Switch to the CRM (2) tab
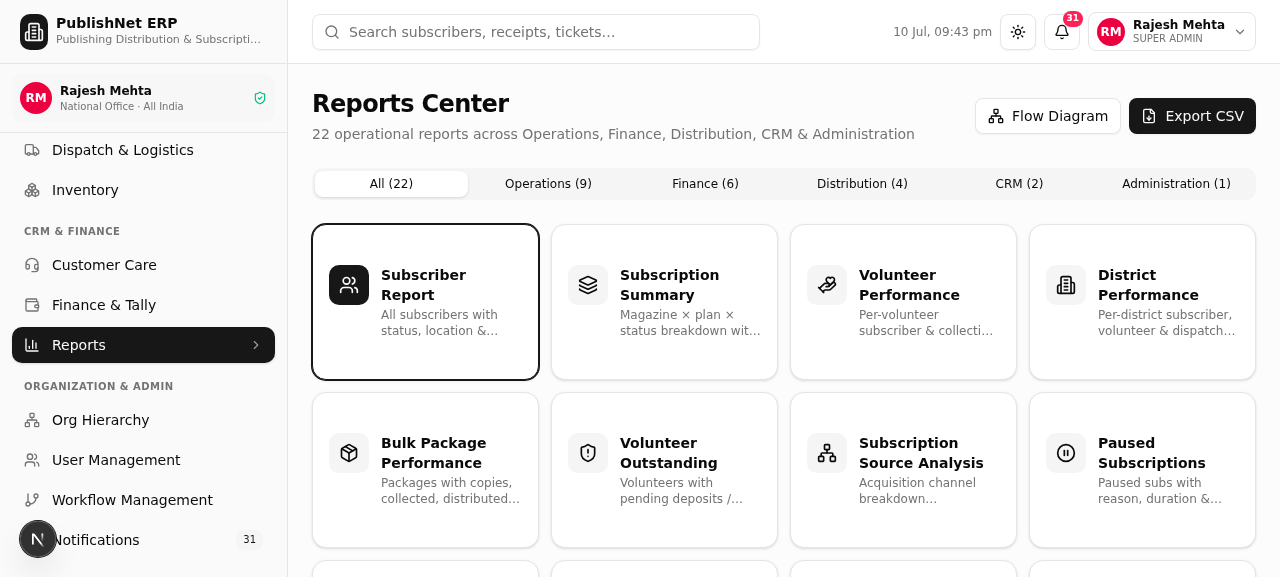 pos(1019,184)
